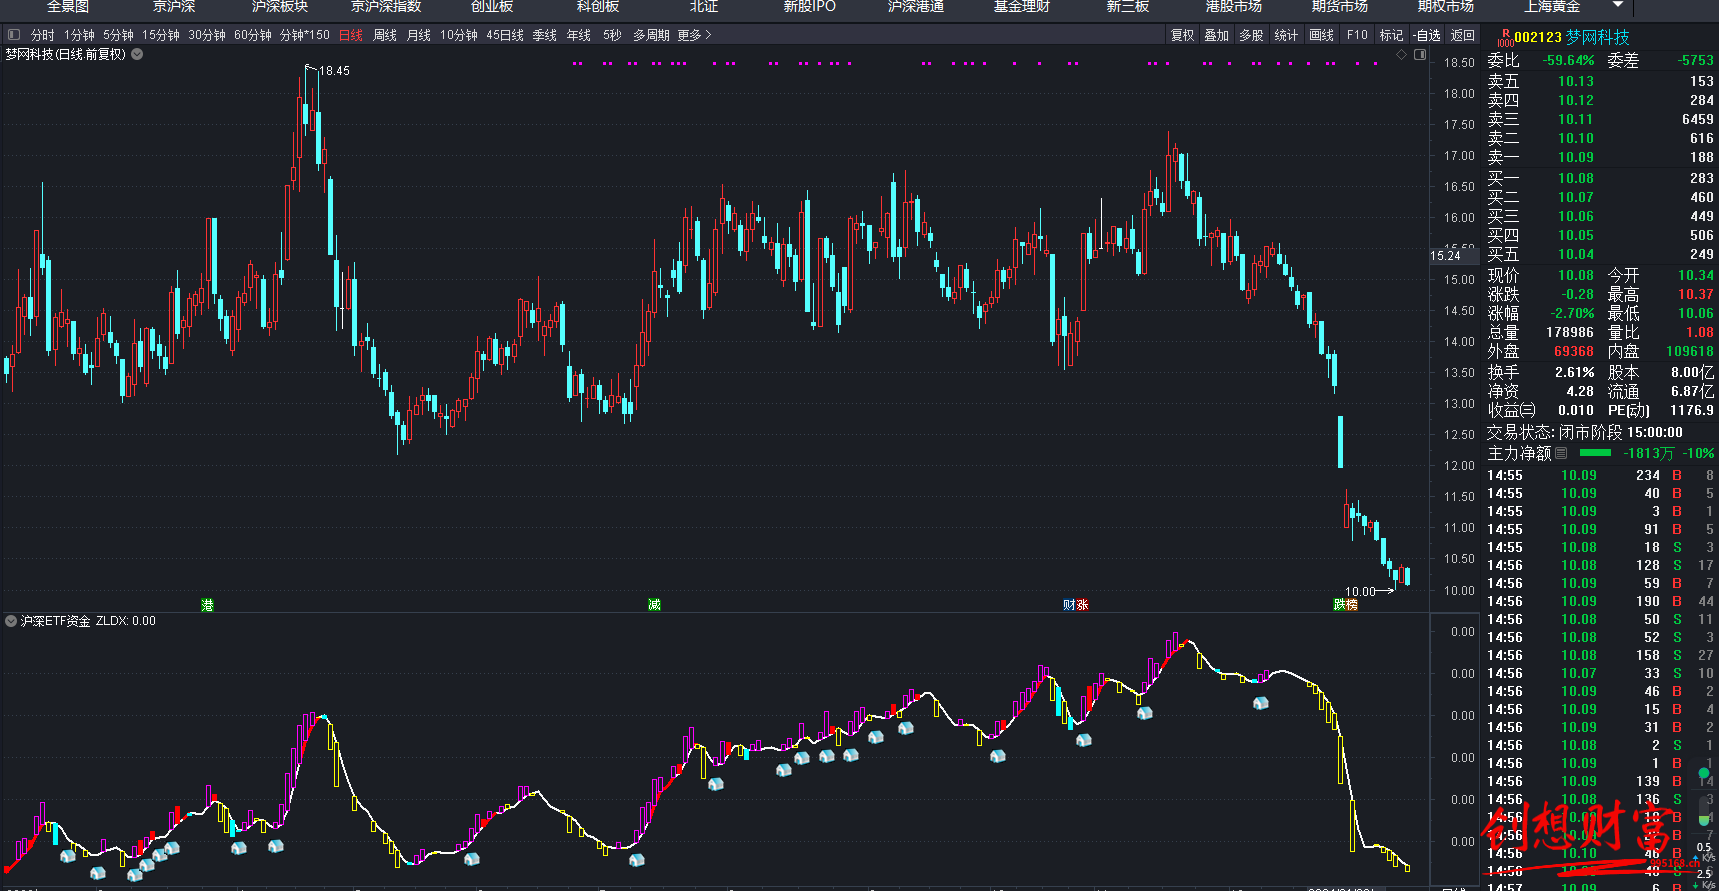1719x891 pixels.
Task: Open the 多周期 multi-period view
Action: click(x=651, y=35)
